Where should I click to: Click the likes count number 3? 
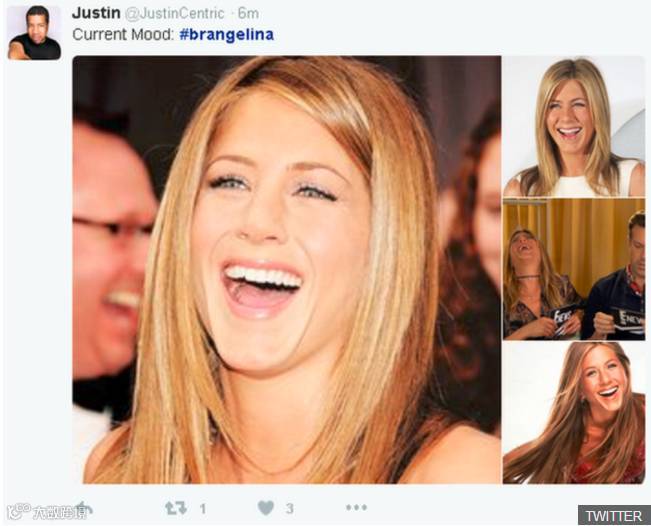290,509
